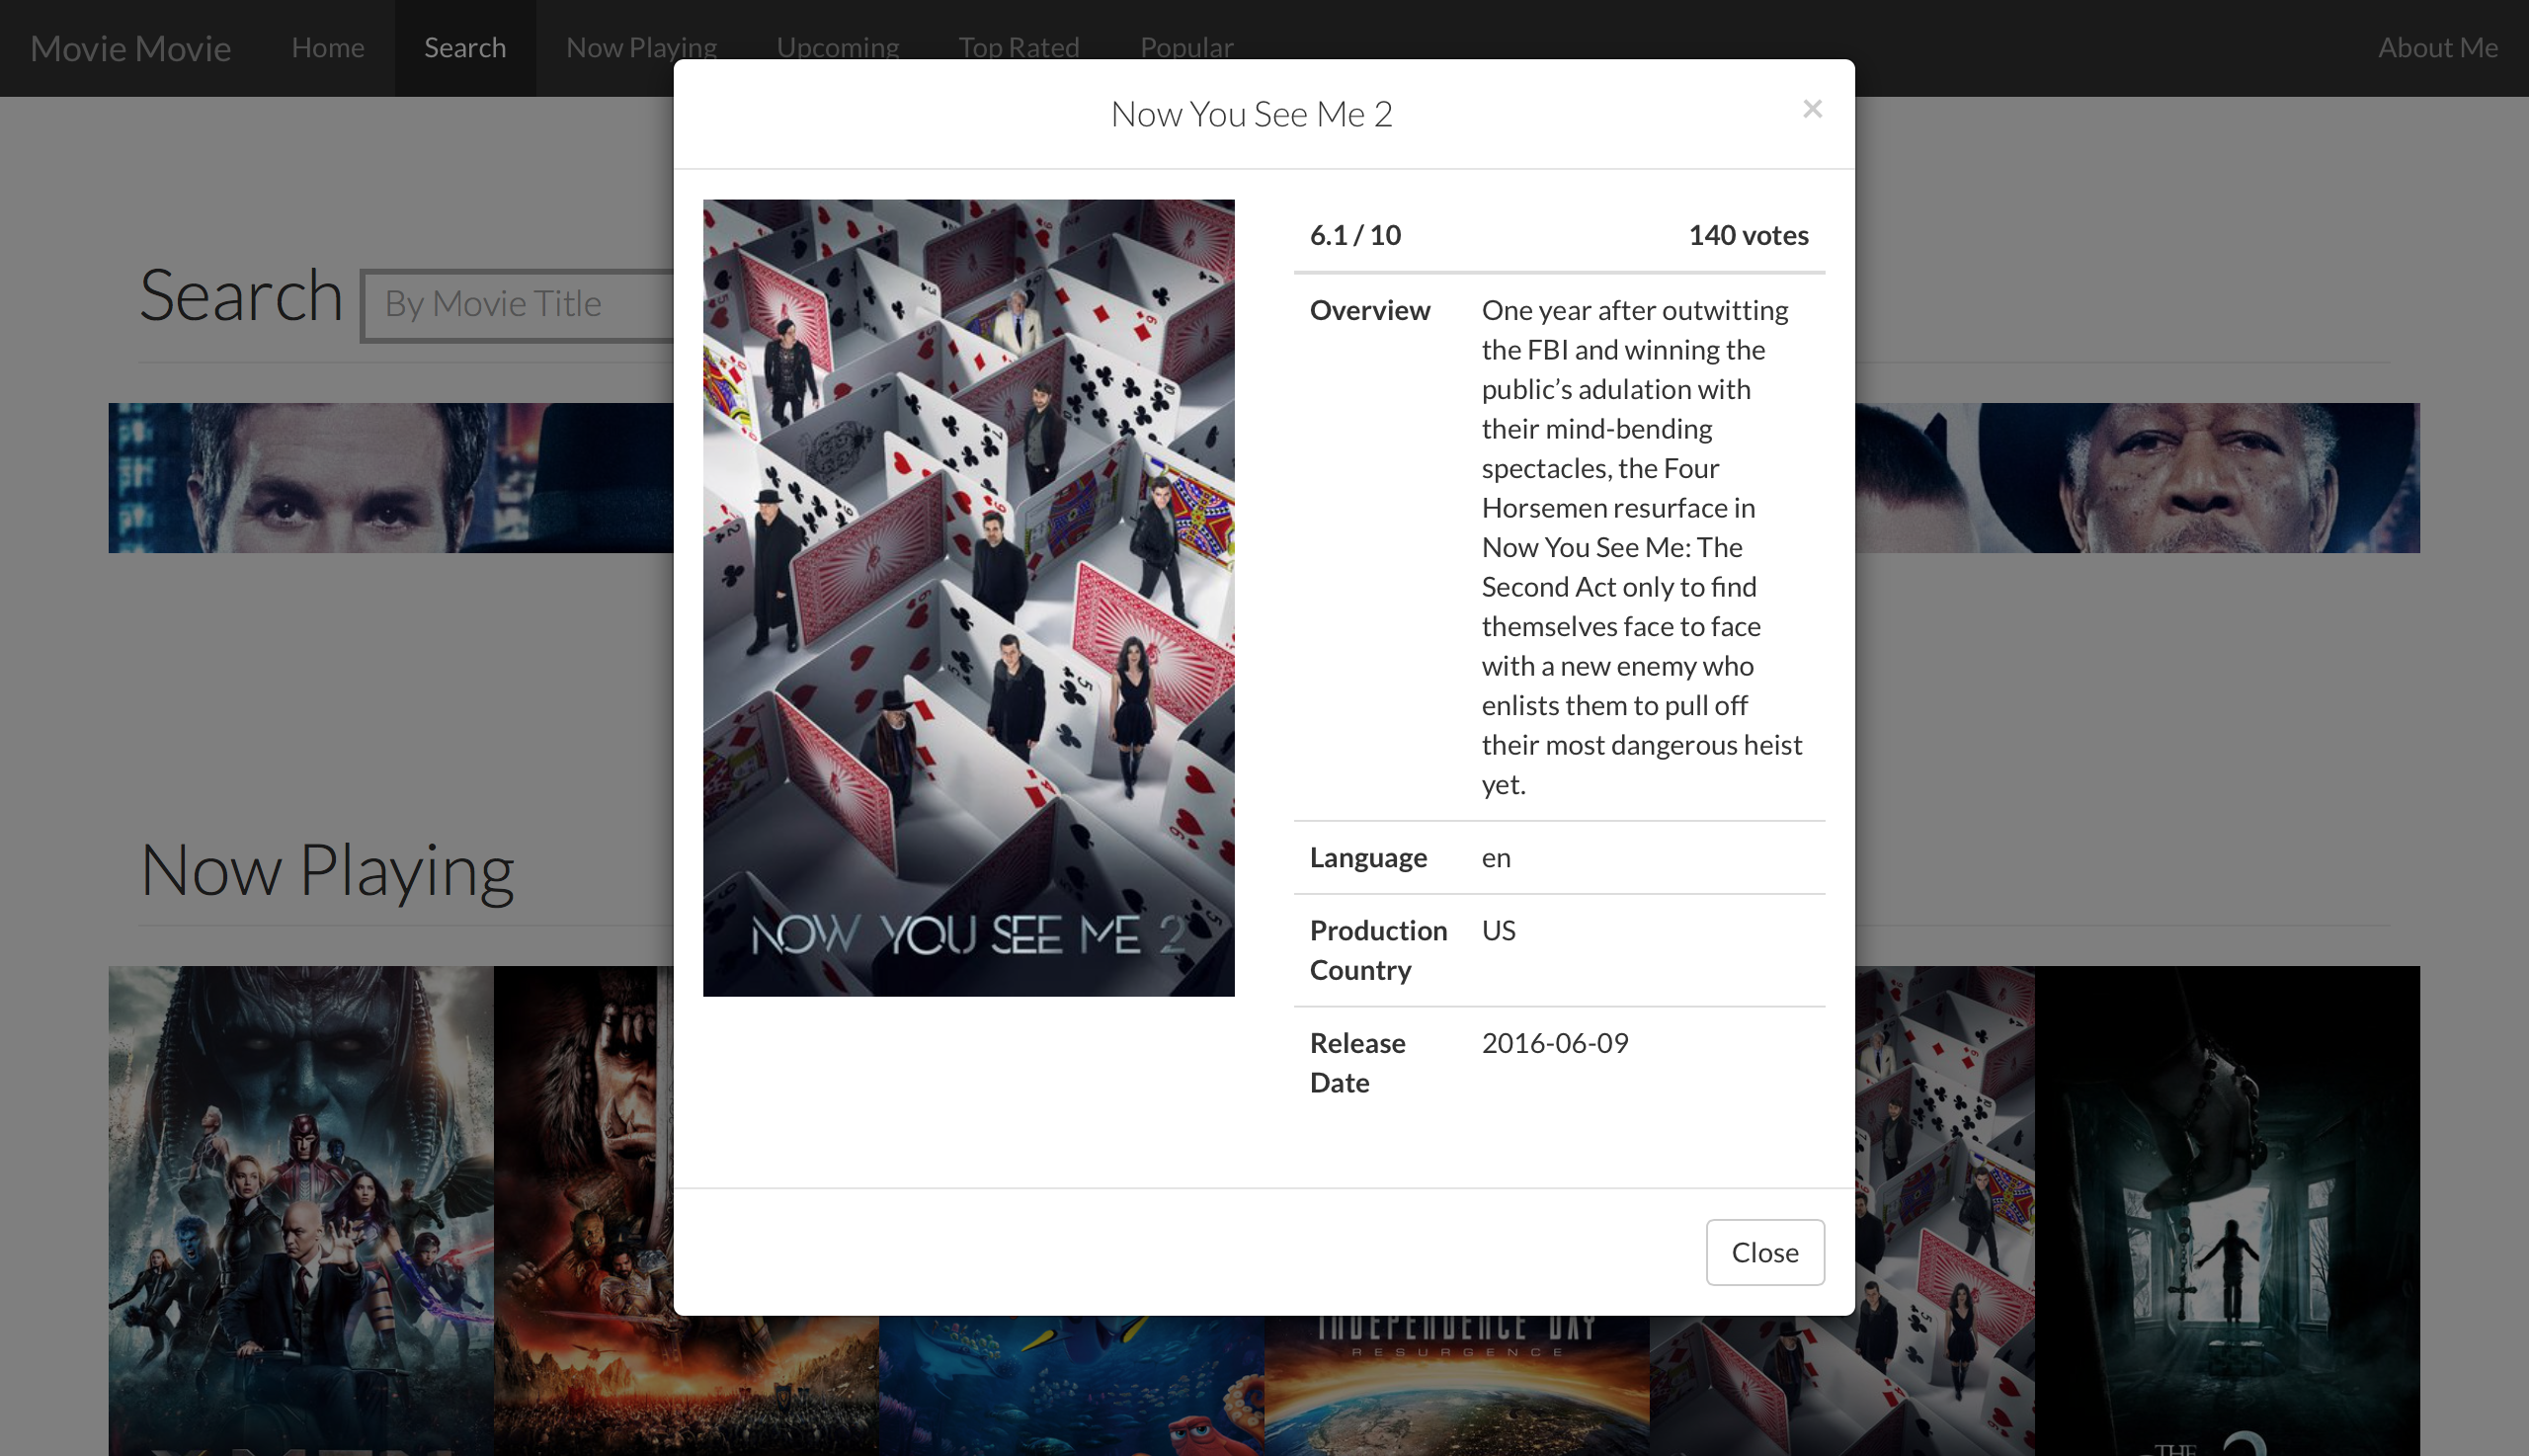The height and width of the screenshot is (1456, 2529).
Task: Open the Home nav link
Action: pos(328,48)
